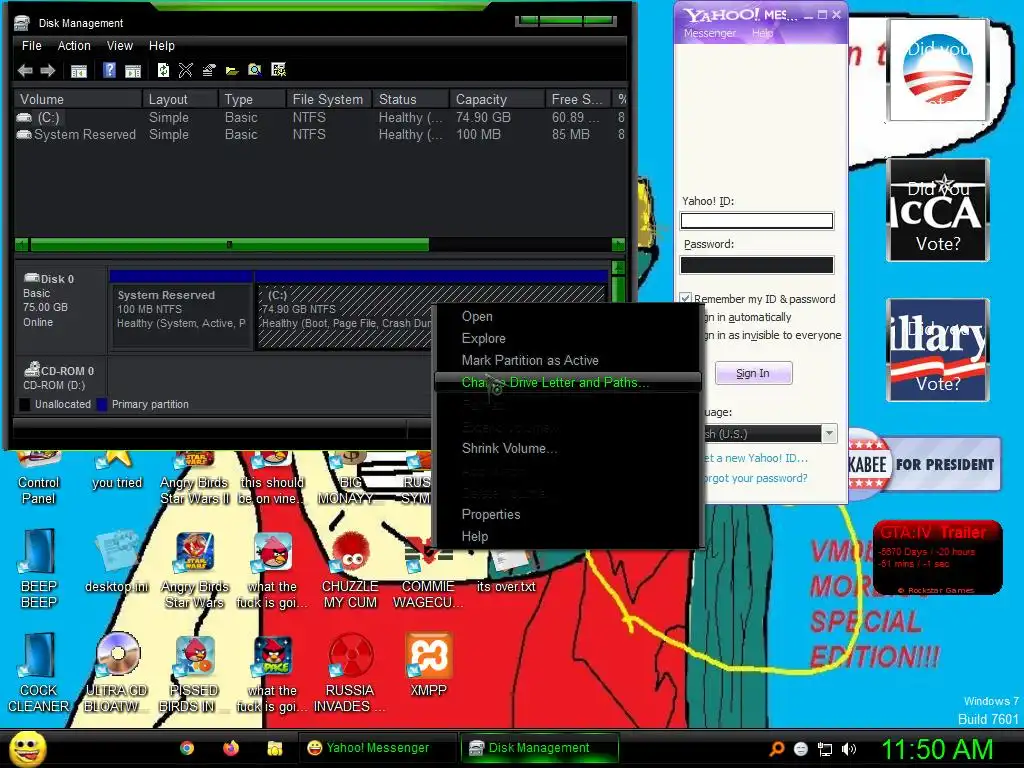Open the file explorer folder taskbar icon
This screenshot has width=1024, height=768.
point(275,748)
